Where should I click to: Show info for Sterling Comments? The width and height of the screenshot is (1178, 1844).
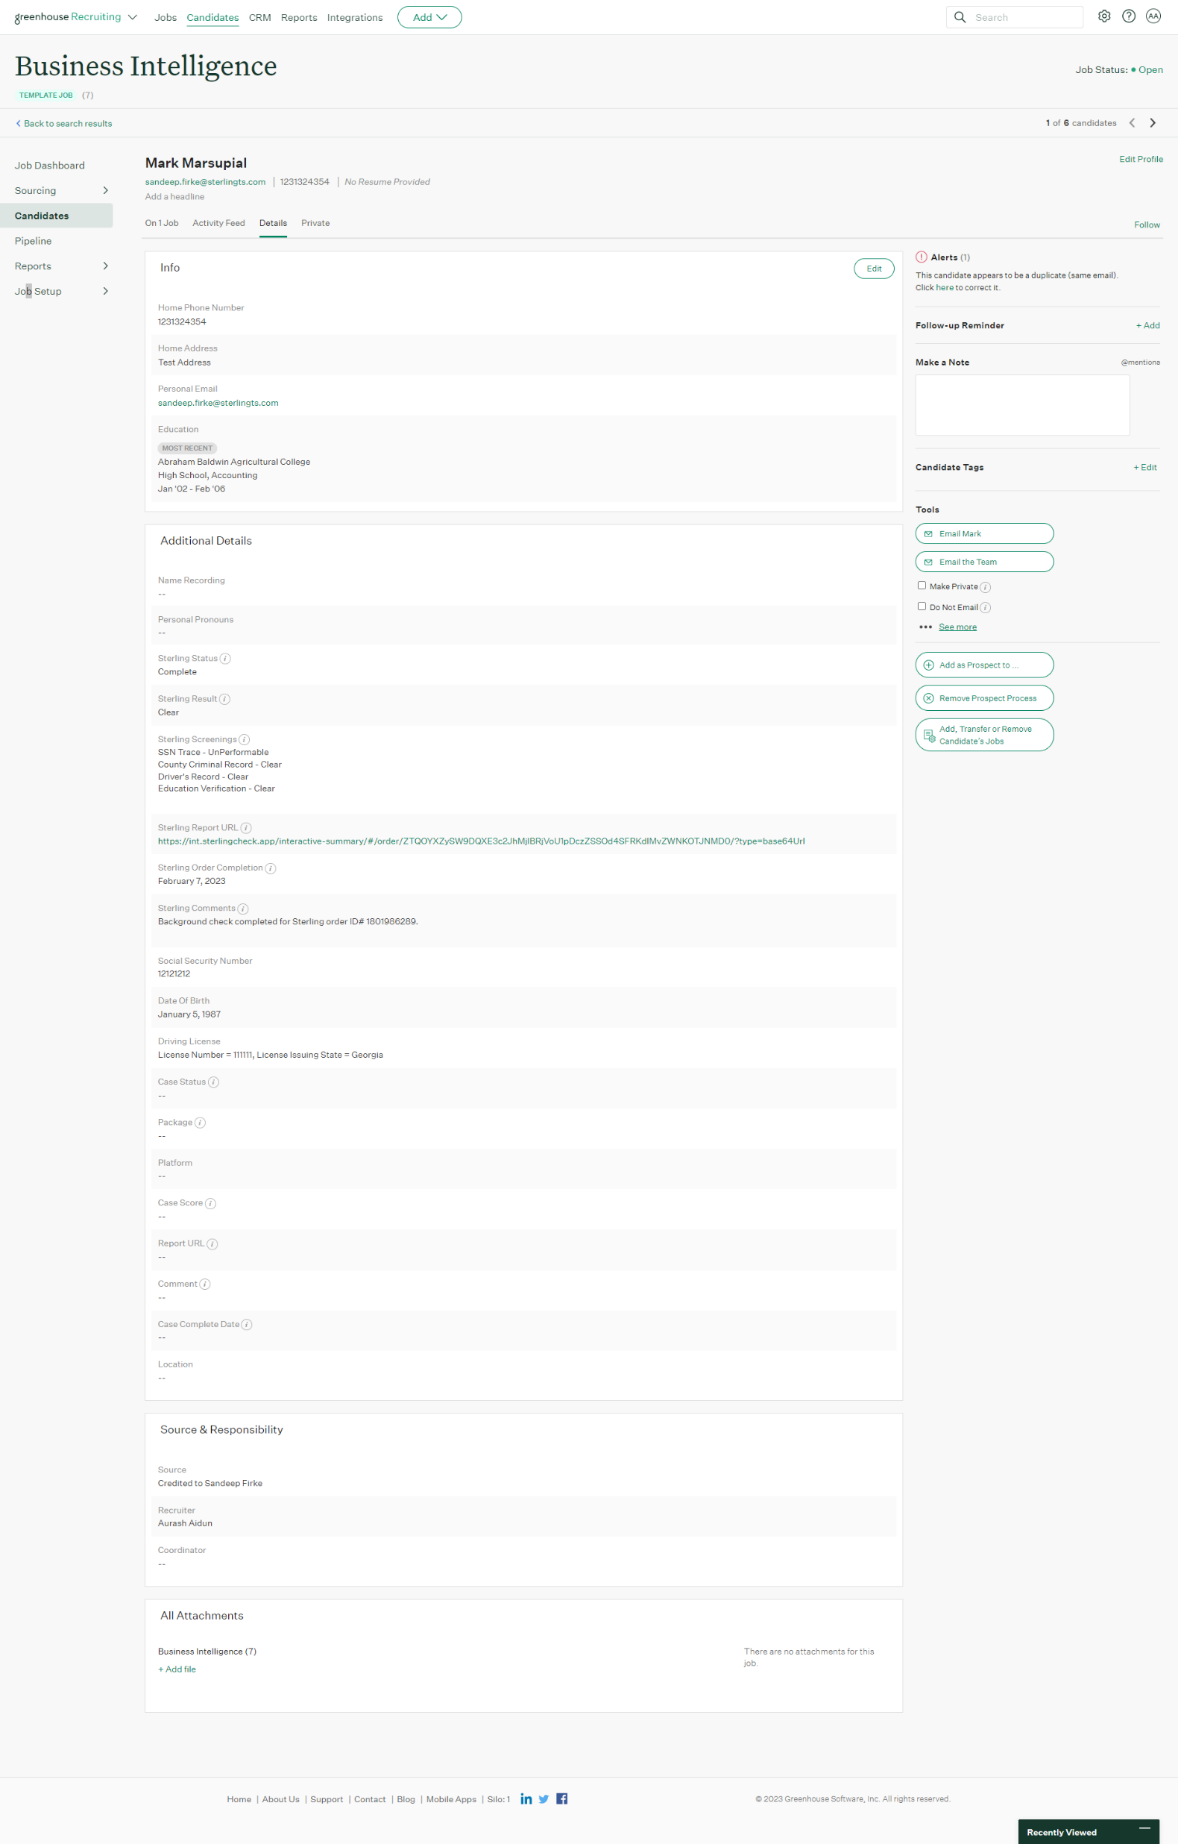point(243,909)
